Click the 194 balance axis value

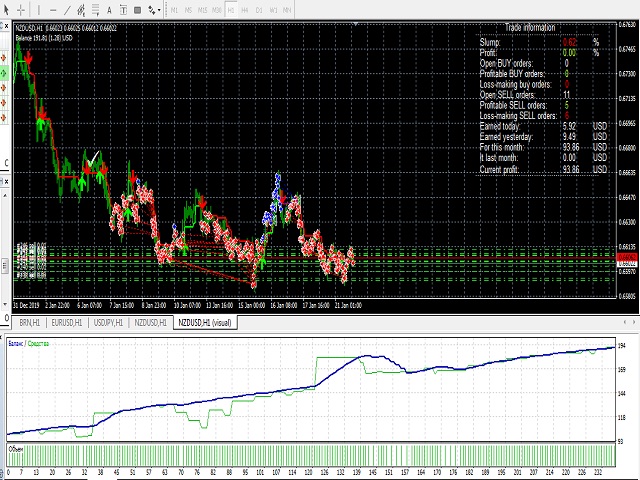pyautogui.click(x=622, y=346)
